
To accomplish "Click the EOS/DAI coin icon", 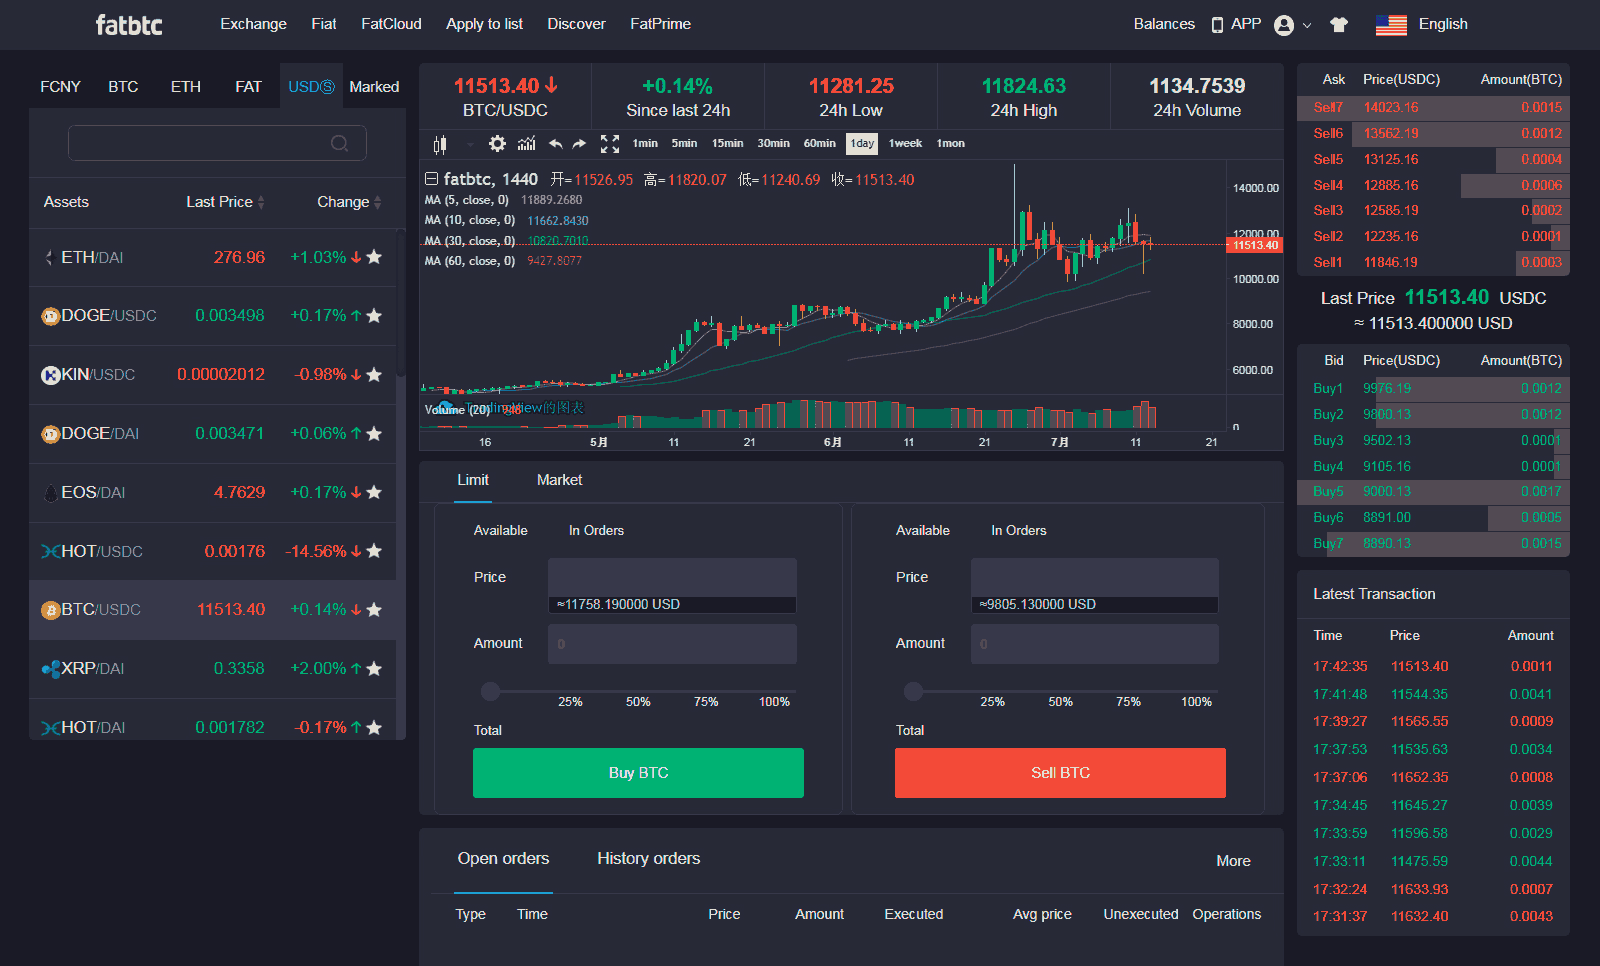I will click(51, 493).
